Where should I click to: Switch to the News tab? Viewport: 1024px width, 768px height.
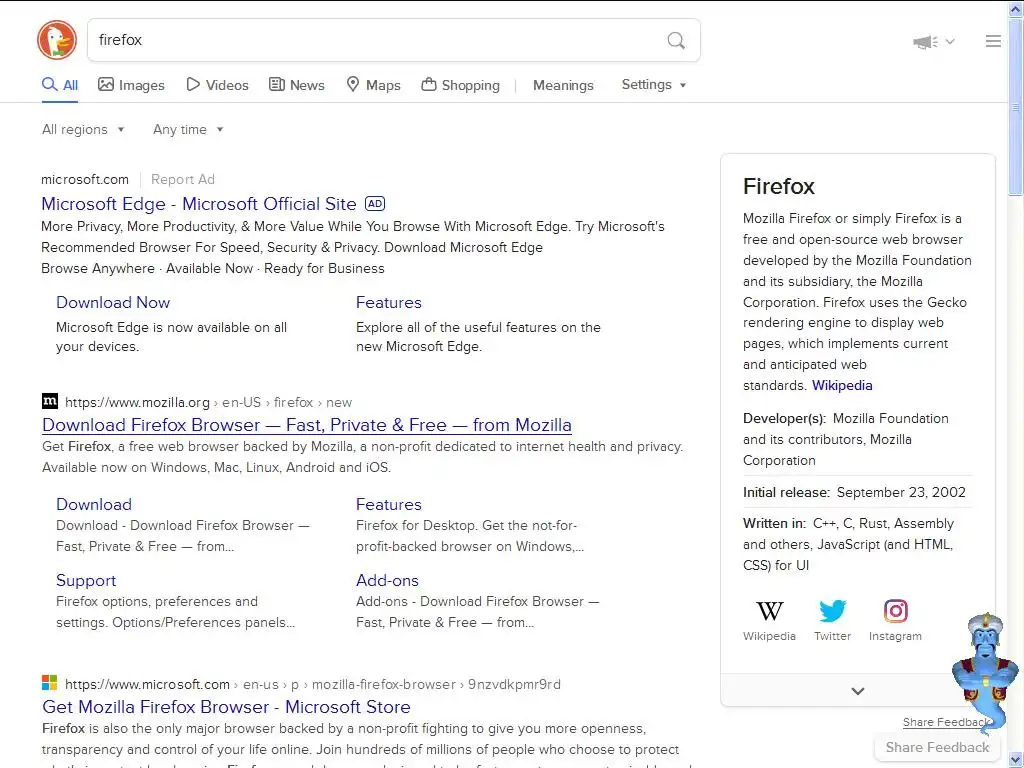pyautogui.click(x=297, y=85)
